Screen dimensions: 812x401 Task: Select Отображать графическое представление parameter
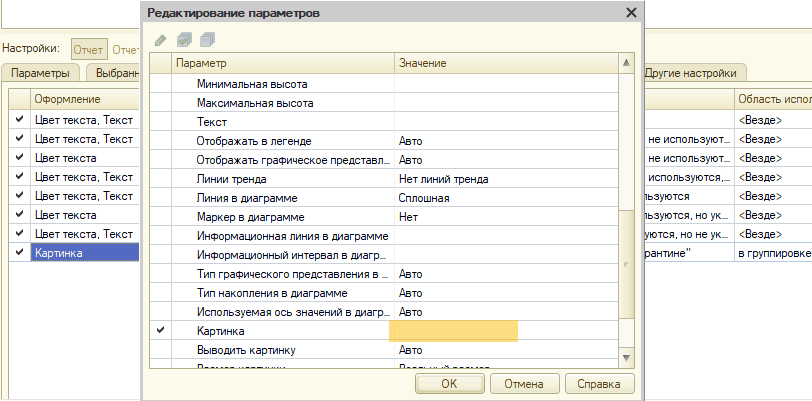(293, 160)
